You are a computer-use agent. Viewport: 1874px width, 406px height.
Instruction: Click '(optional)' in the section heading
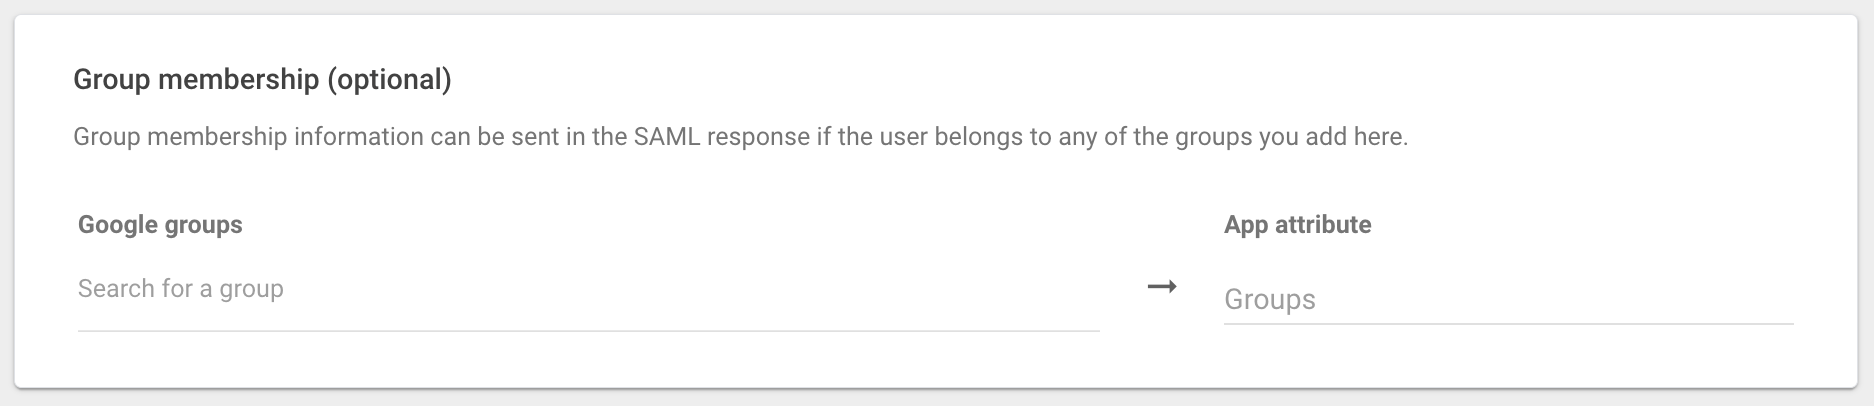[389, 80]
